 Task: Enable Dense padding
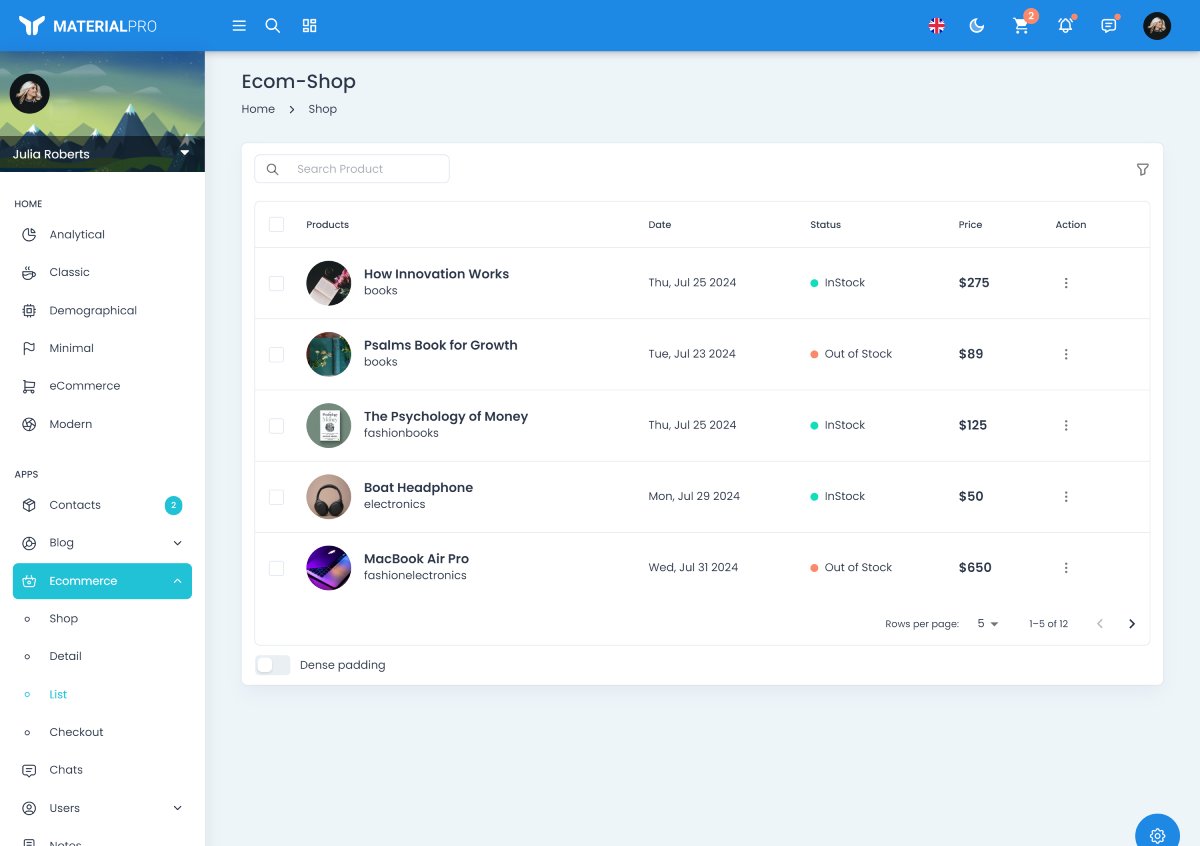coord(271,664)
